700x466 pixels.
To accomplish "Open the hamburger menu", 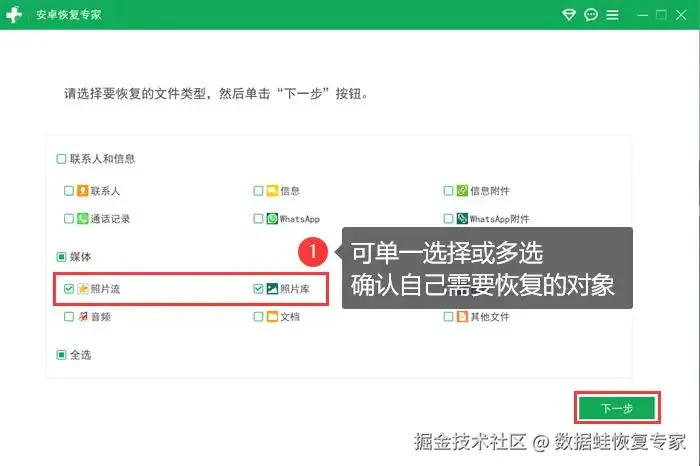I will (612, 15).
